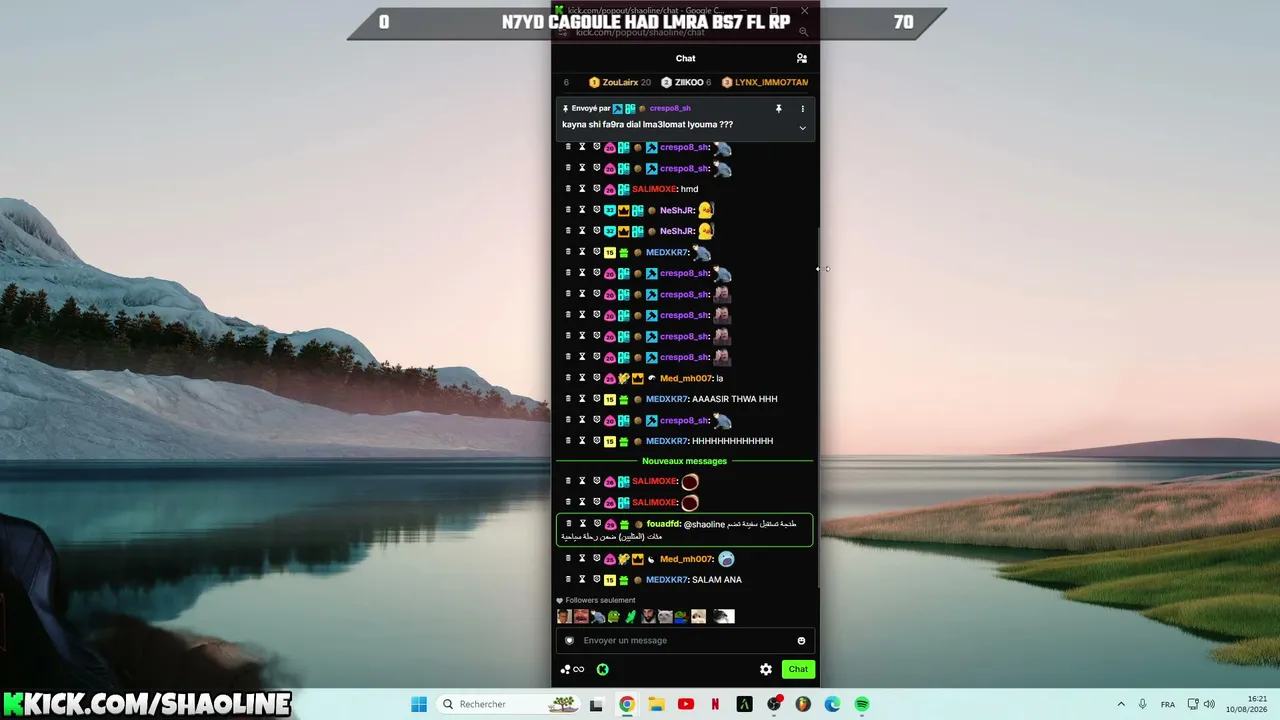Open the emoji picker in message box
Image resolution: width=1280 pixels, height=720 pixels.
pyautogui.click(x=801, y=640)
